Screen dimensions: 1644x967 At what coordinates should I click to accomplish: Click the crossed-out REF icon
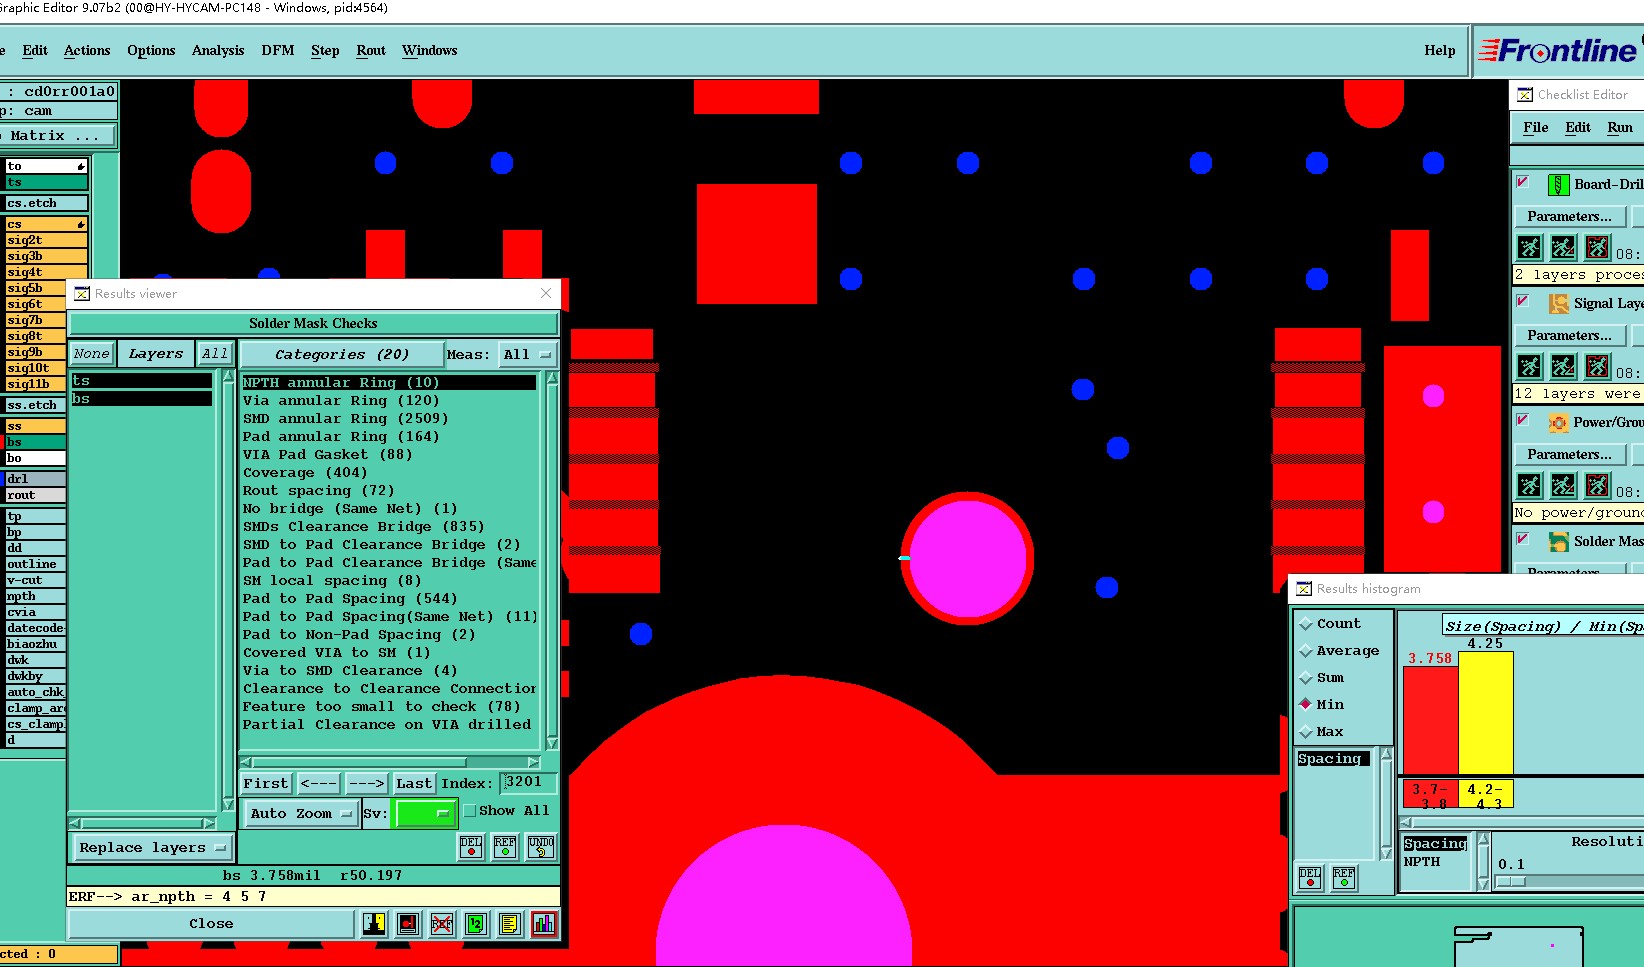[x=442, y=924]
